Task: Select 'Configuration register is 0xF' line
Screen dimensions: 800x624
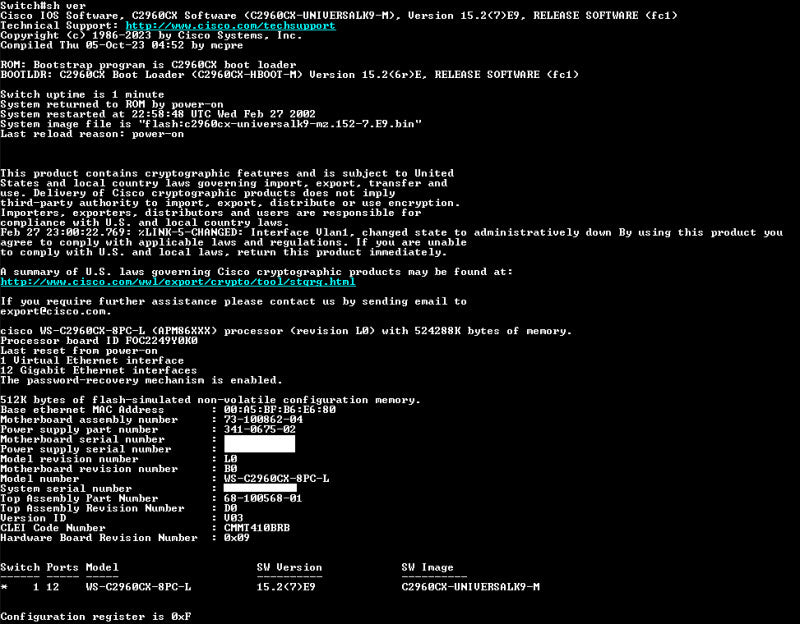Action: coord(96,617)
